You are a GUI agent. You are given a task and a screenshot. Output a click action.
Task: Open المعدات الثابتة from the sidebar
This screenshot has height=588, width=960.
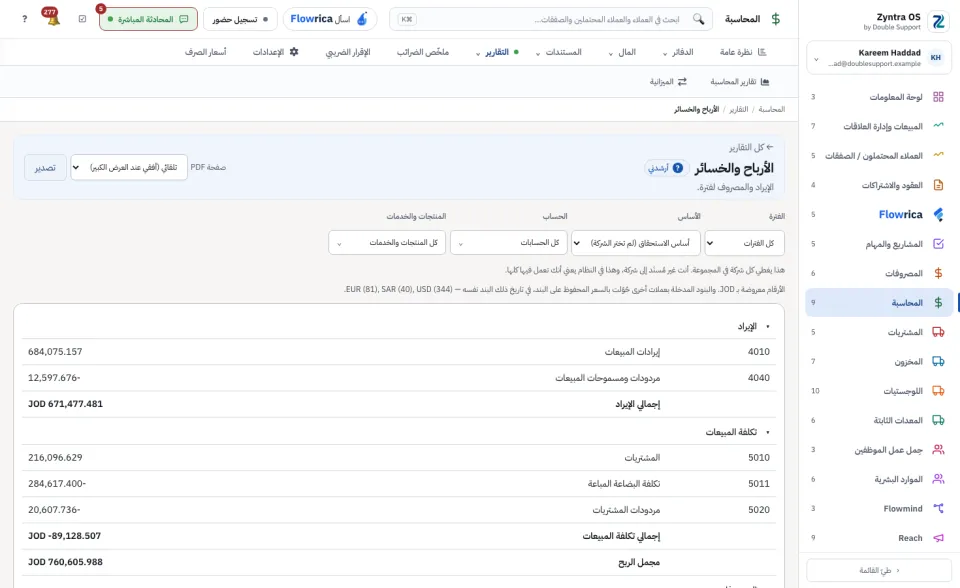click(x=879, y=420)
